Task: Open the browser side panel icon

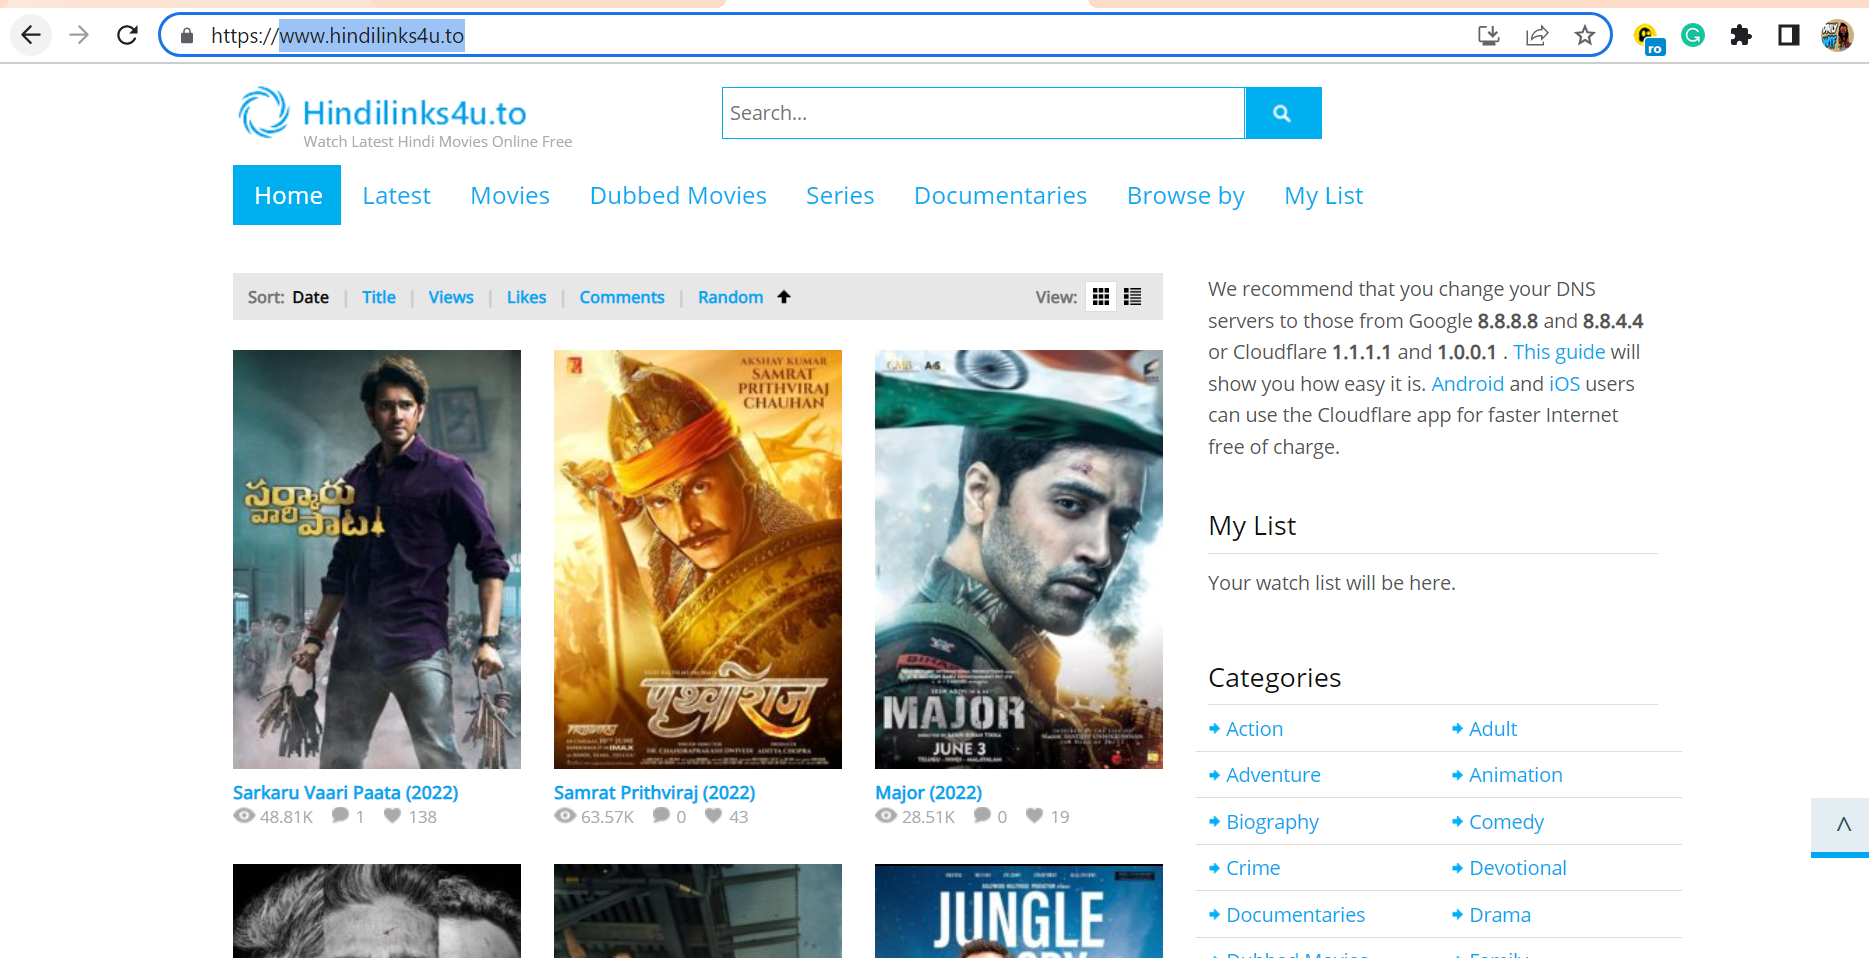Action: (x=1789, y=36)
